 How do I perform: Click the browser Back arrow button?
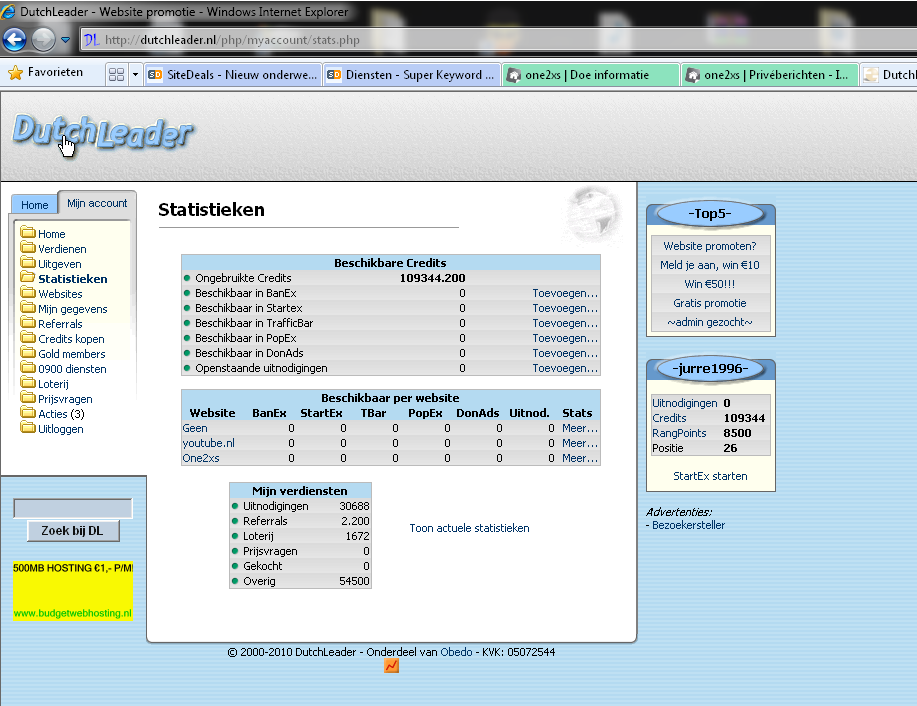coord(14,40)
